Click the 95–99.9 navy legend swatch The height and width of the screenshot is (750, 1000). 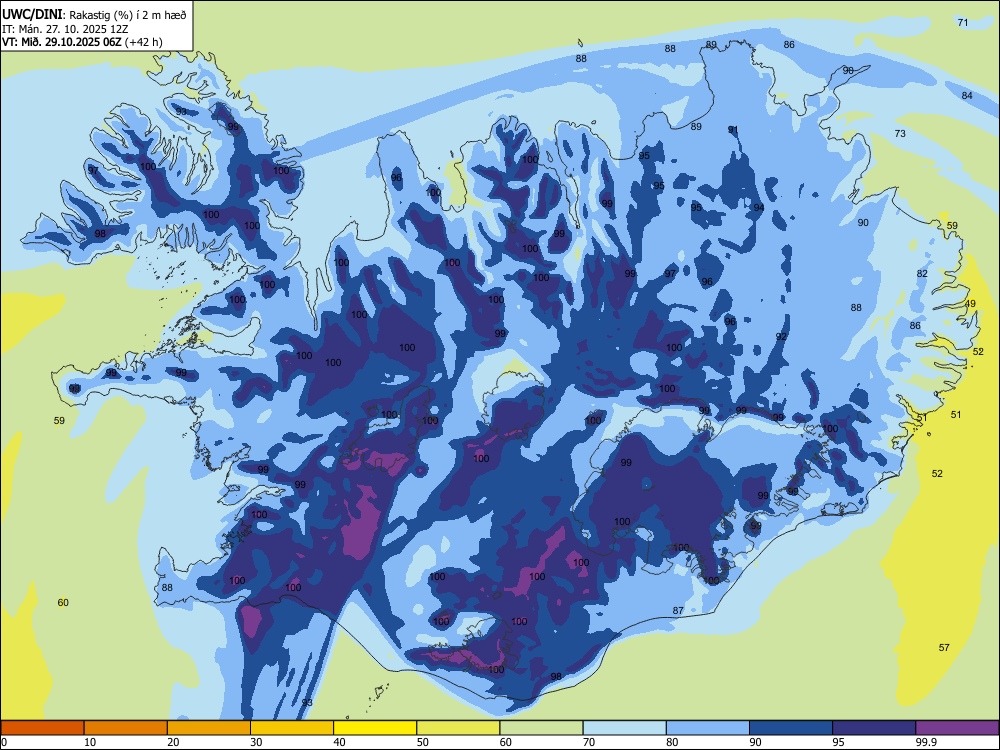[874, 728]
